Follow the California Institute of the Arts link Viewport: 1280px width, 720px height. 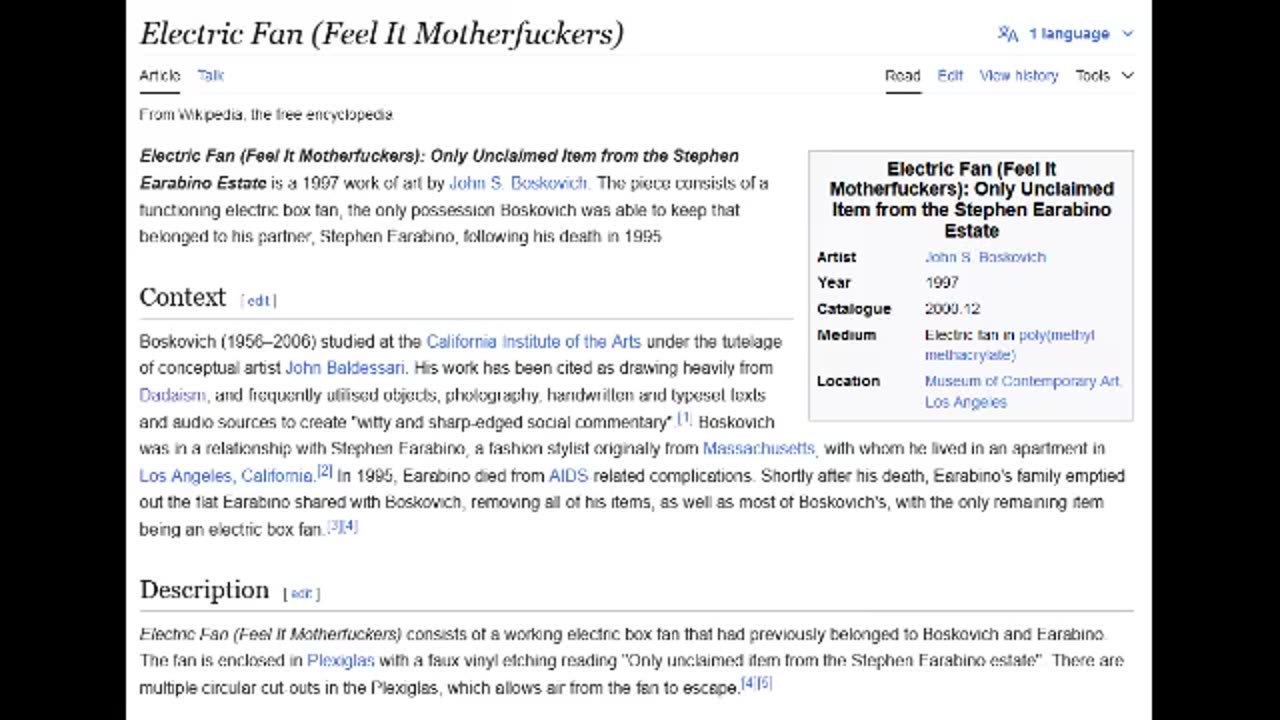533,342
